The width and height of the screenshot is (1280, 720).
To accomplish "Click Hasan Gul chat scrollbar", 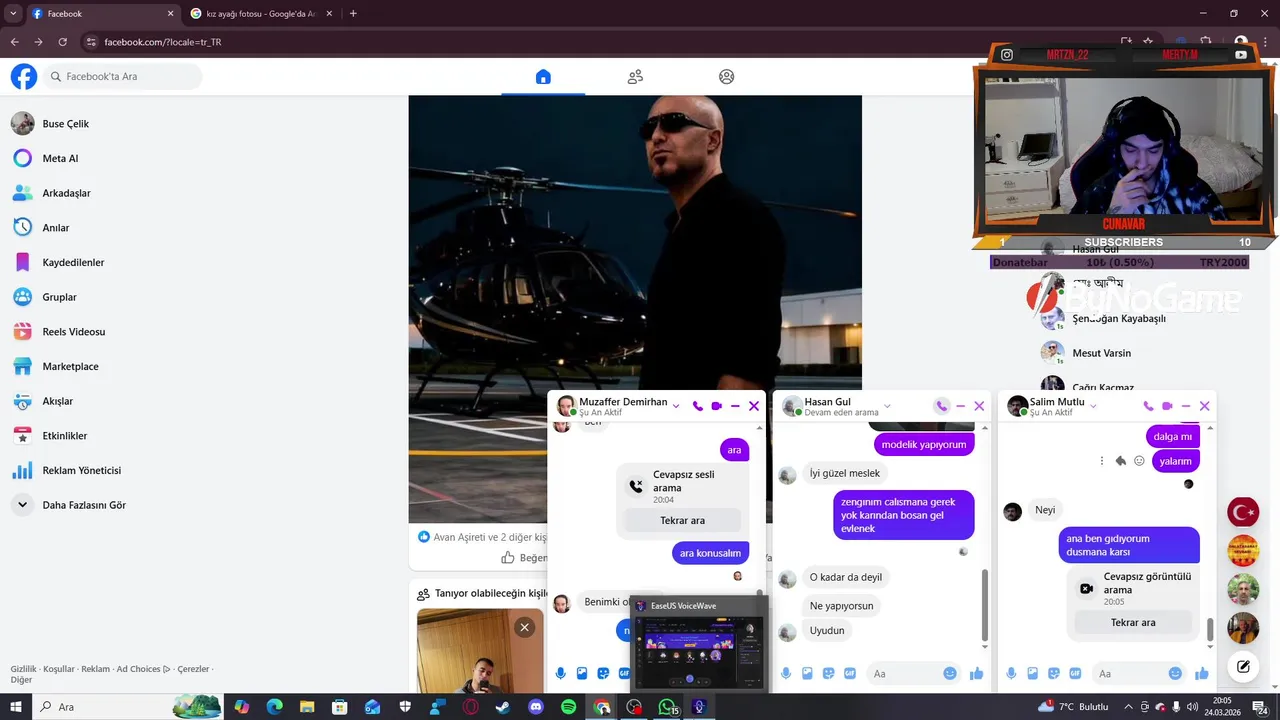I will [985, 605].
